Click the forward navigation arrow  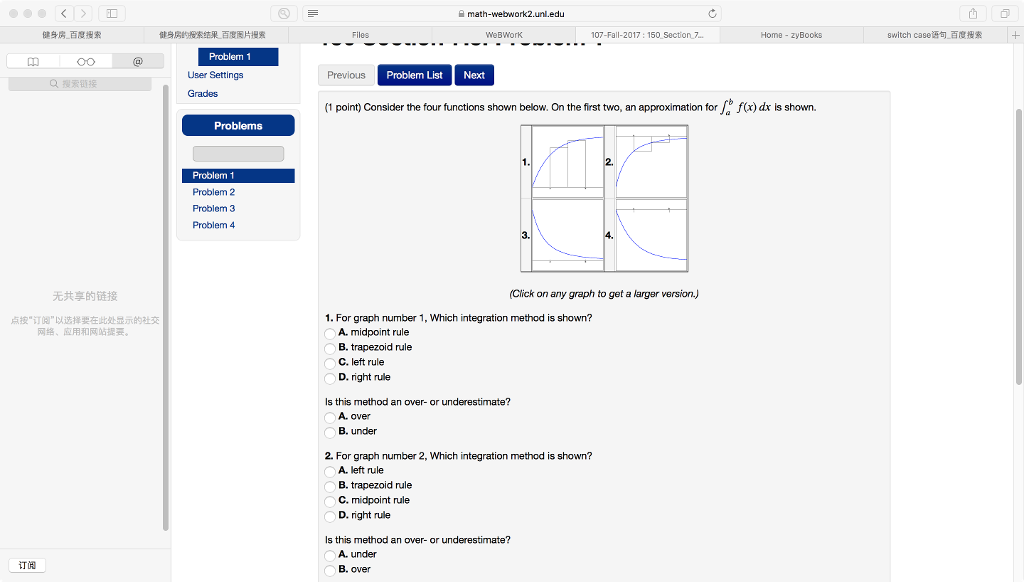pos(85,14)
